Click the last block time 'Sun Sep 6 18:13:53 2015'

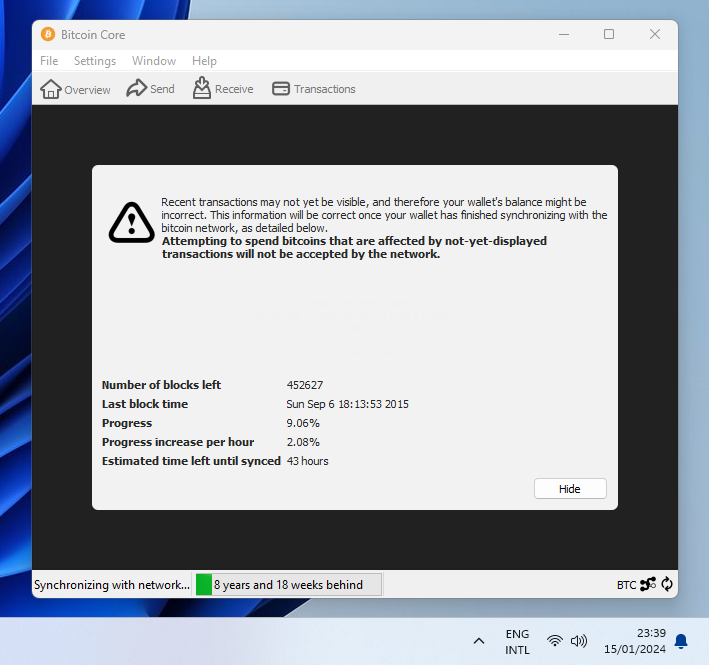tap(347, 404)
